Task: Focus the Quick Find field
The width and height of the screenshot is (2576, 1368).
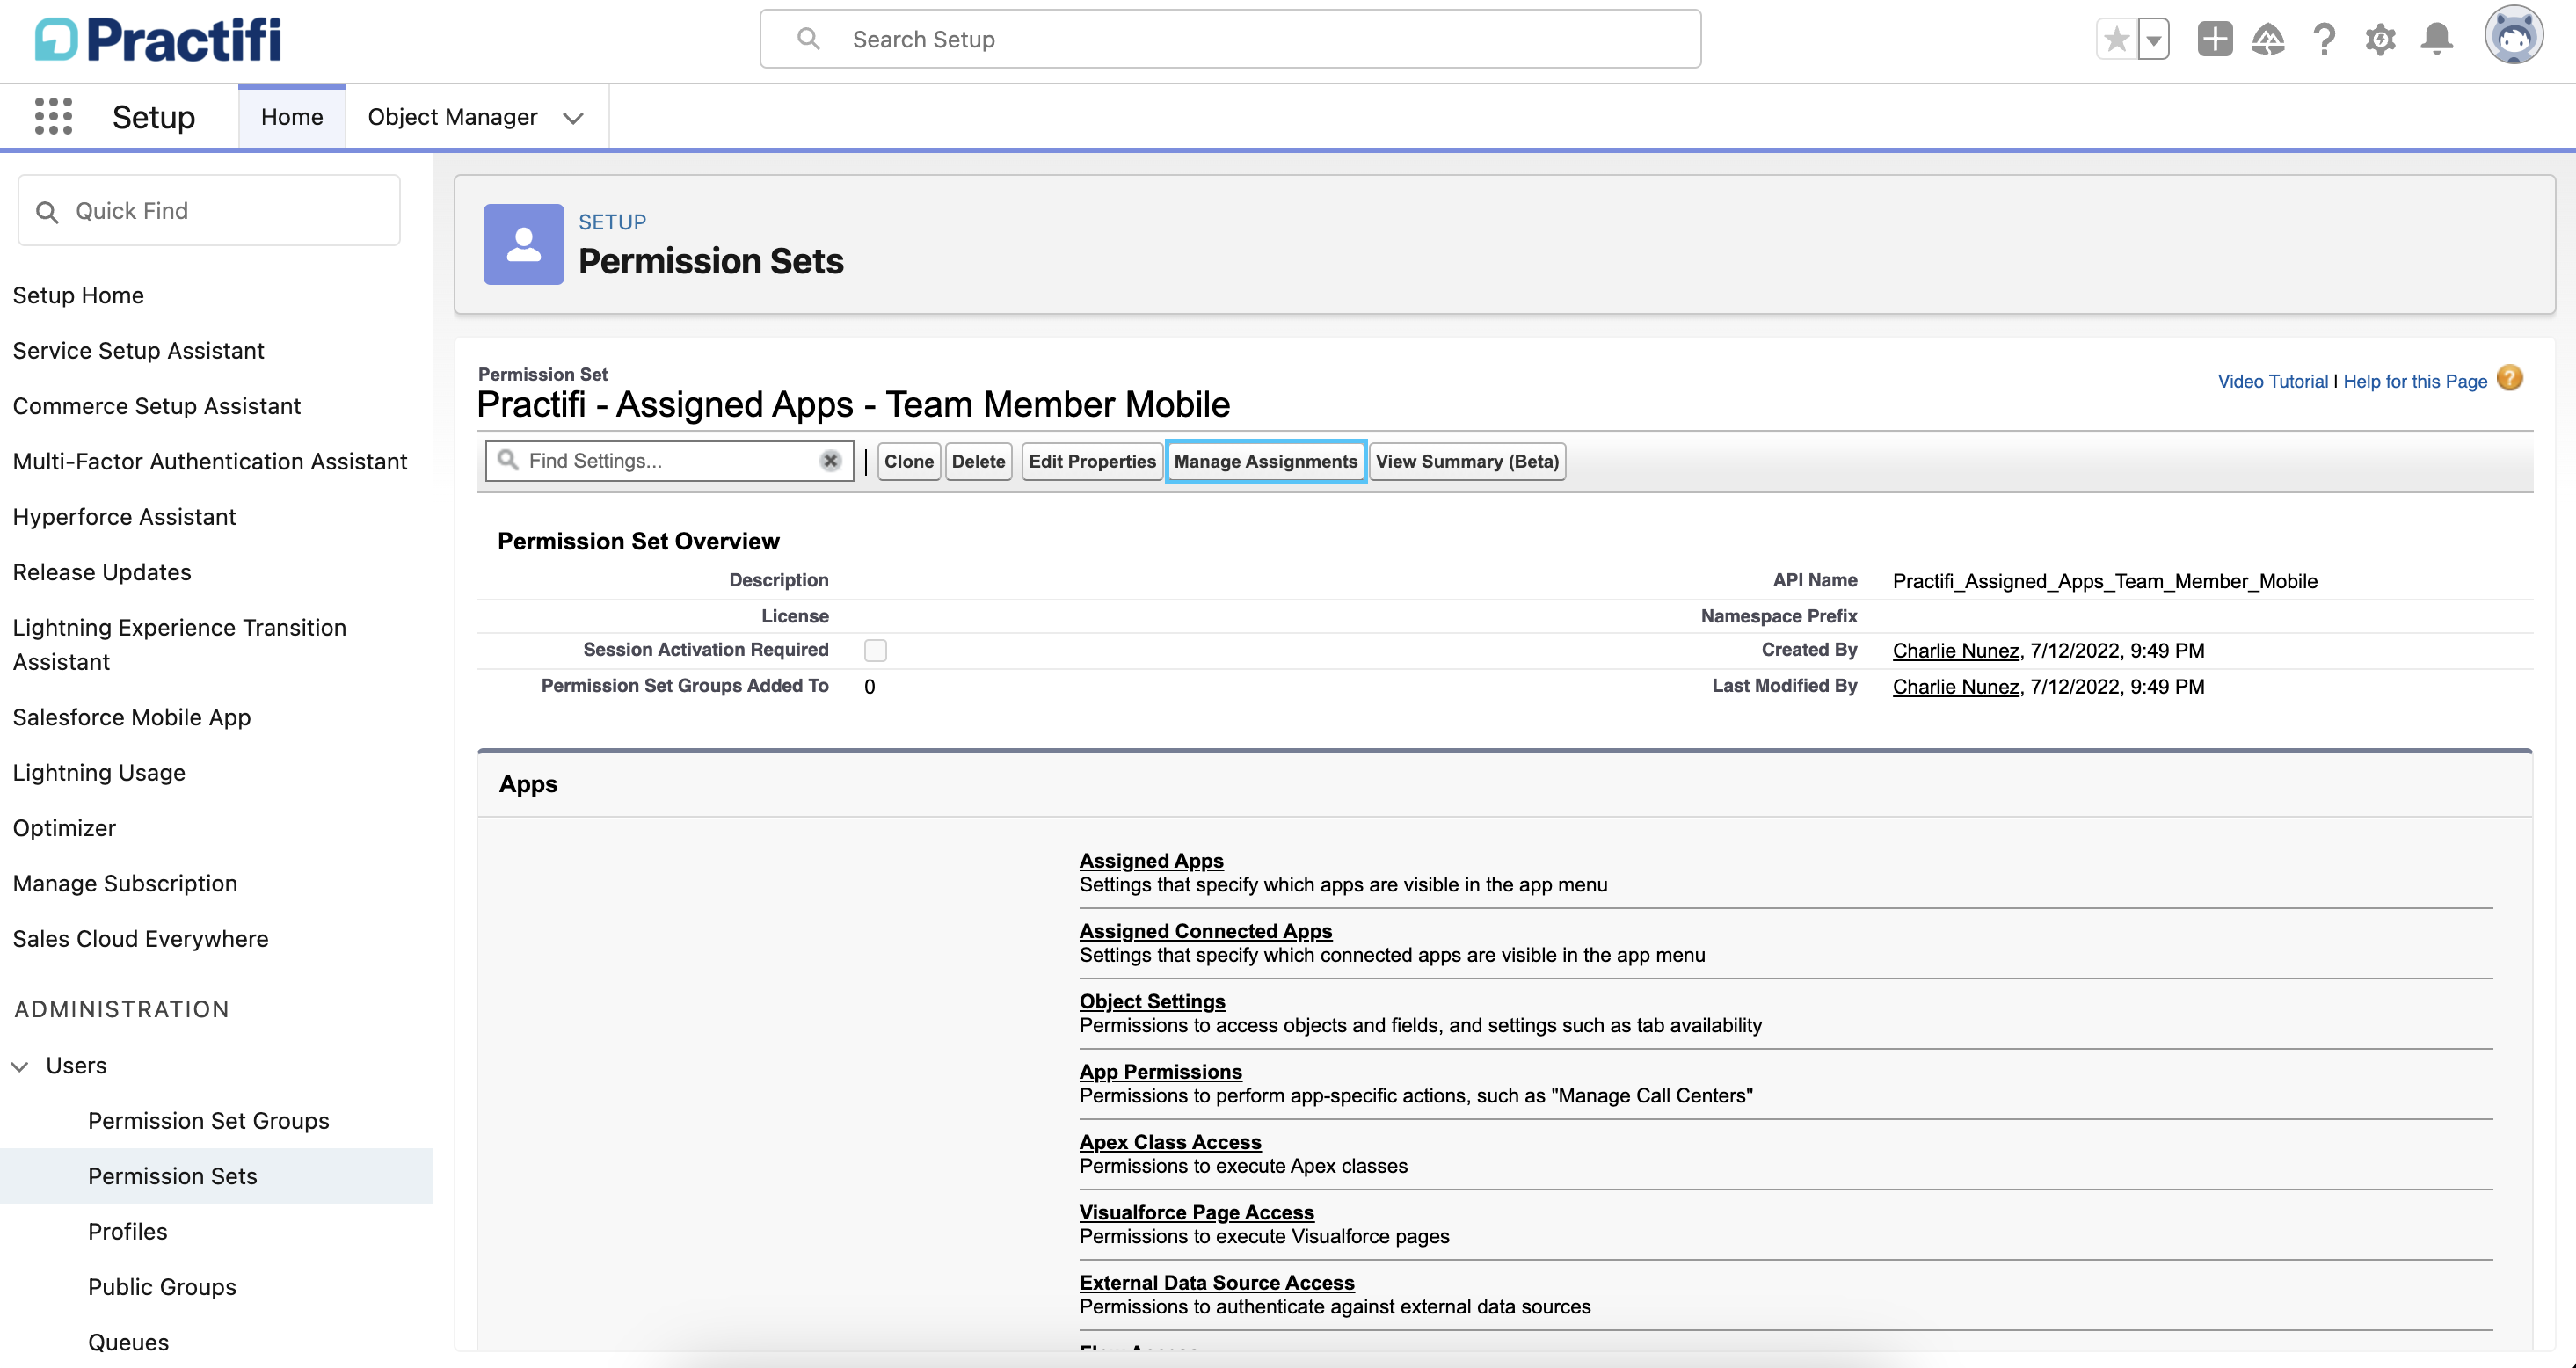Action: coord(209,211)
